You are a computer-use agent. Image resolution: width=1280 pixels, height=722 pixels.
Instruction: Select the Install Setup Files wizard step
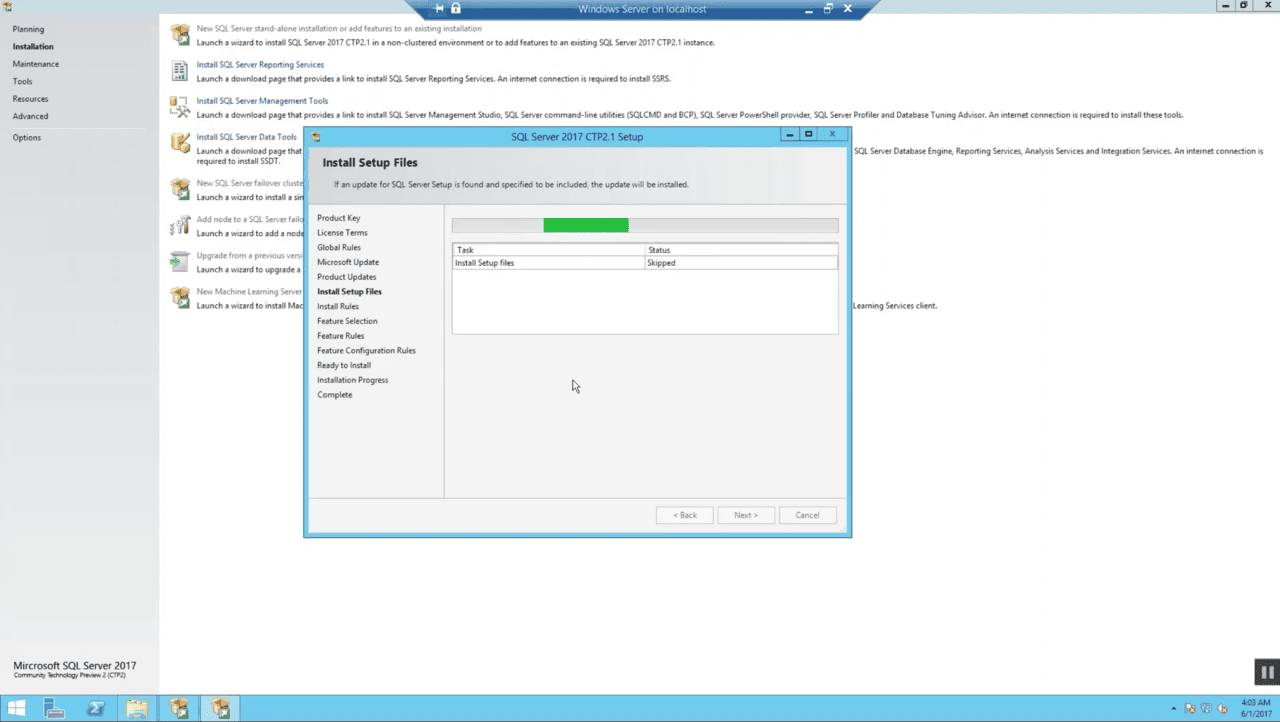(x=349, y=292)
